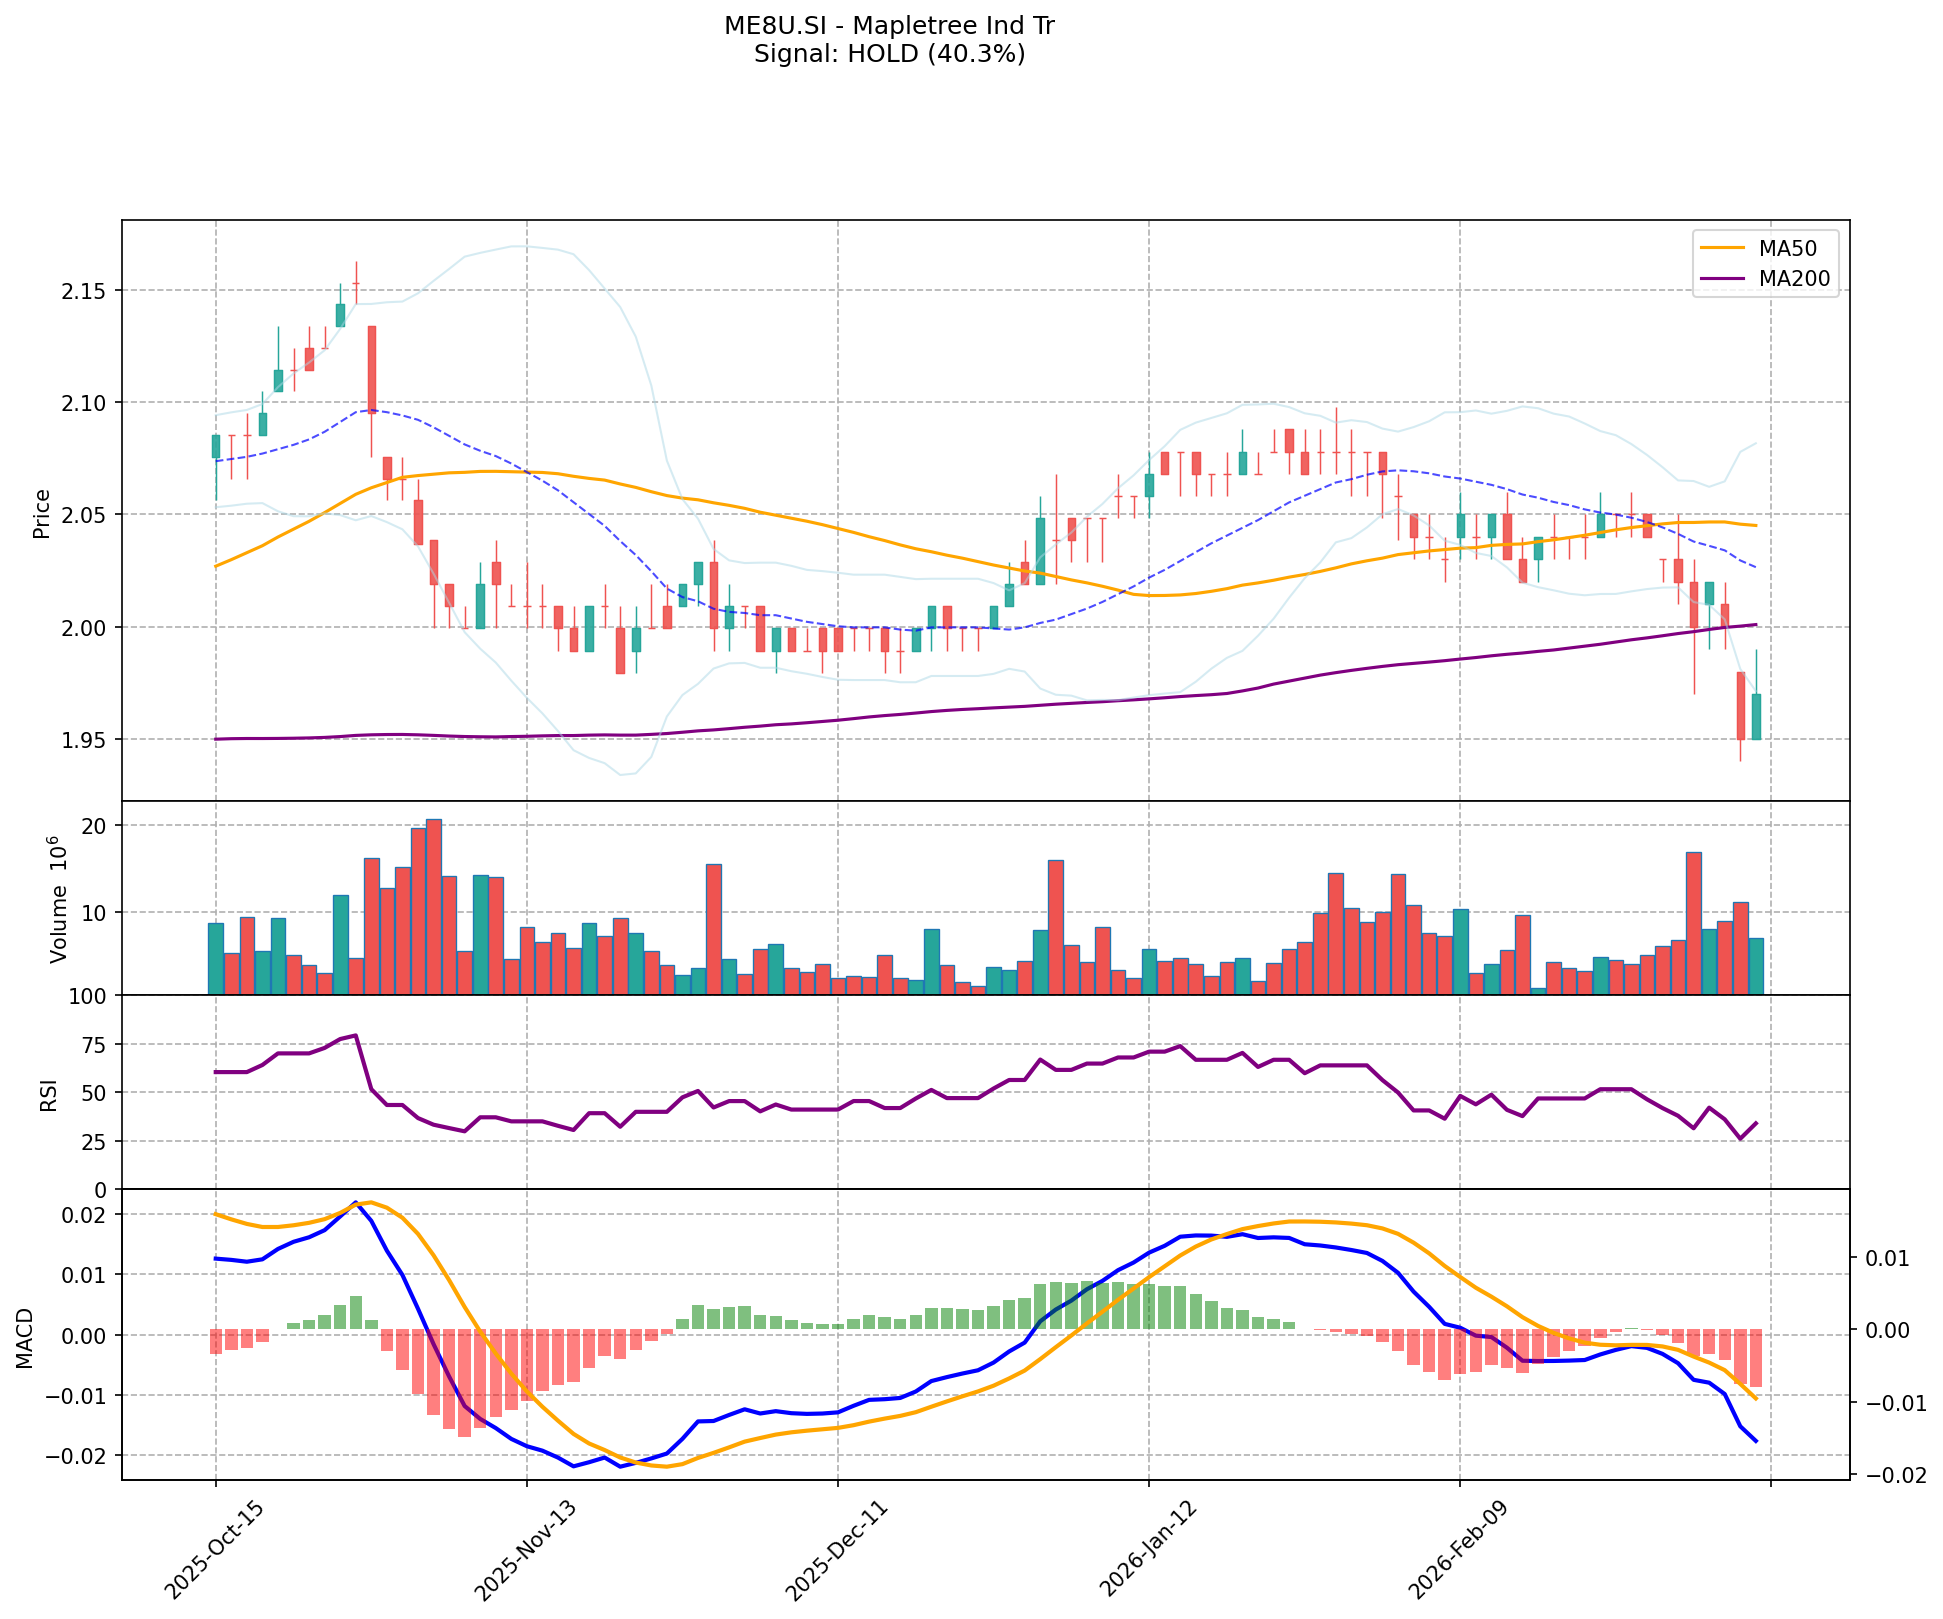This screenshot has height=1619, width=1943.
Task: Click the last green candlestick on the price chart
Action: tap(1756, 716)
